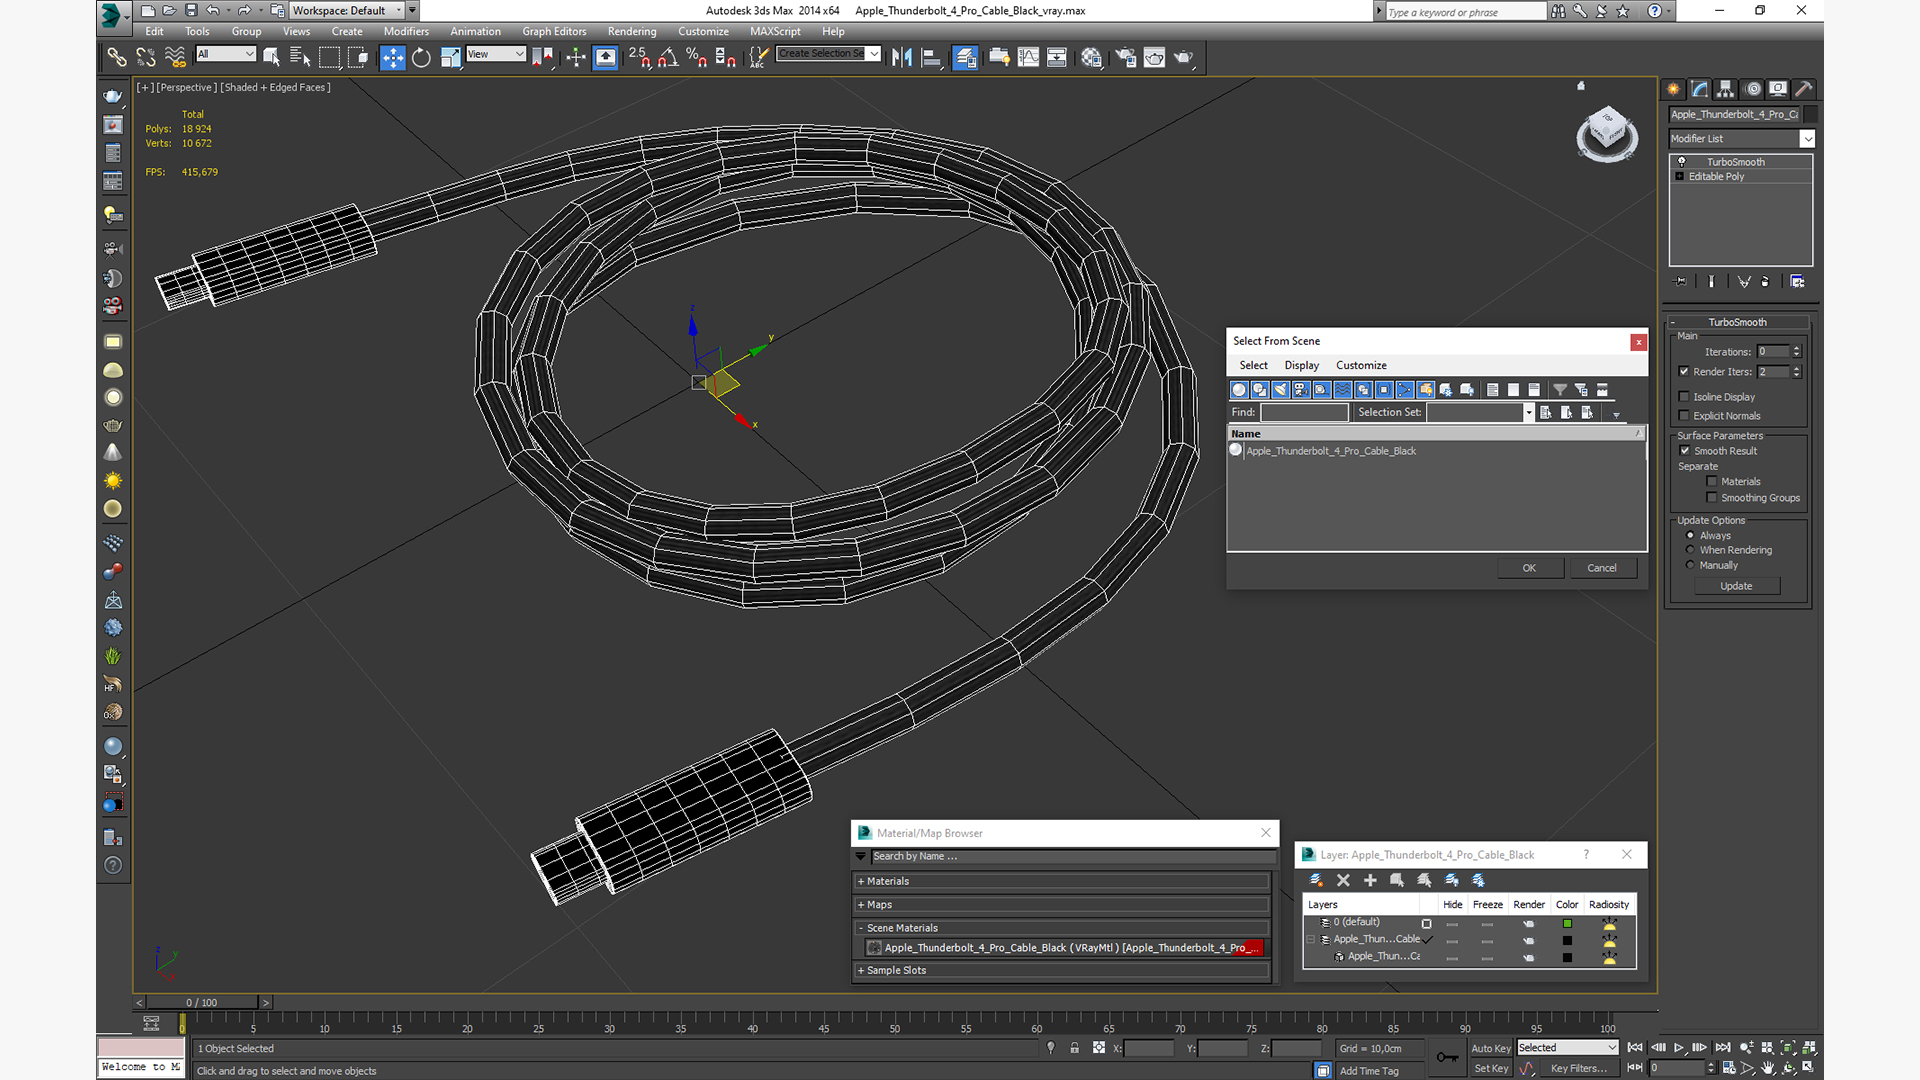
Task: Click Delete Layer X icon in Layer dialog
Action: pyautogui.click(x=1343, y=880)
